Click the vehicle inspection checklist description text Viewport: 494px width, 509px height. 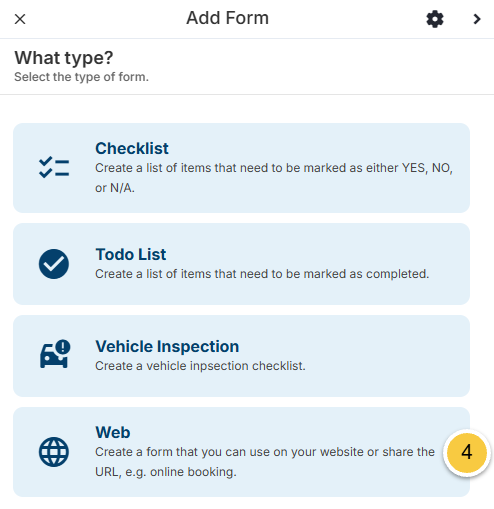point(200,366)
